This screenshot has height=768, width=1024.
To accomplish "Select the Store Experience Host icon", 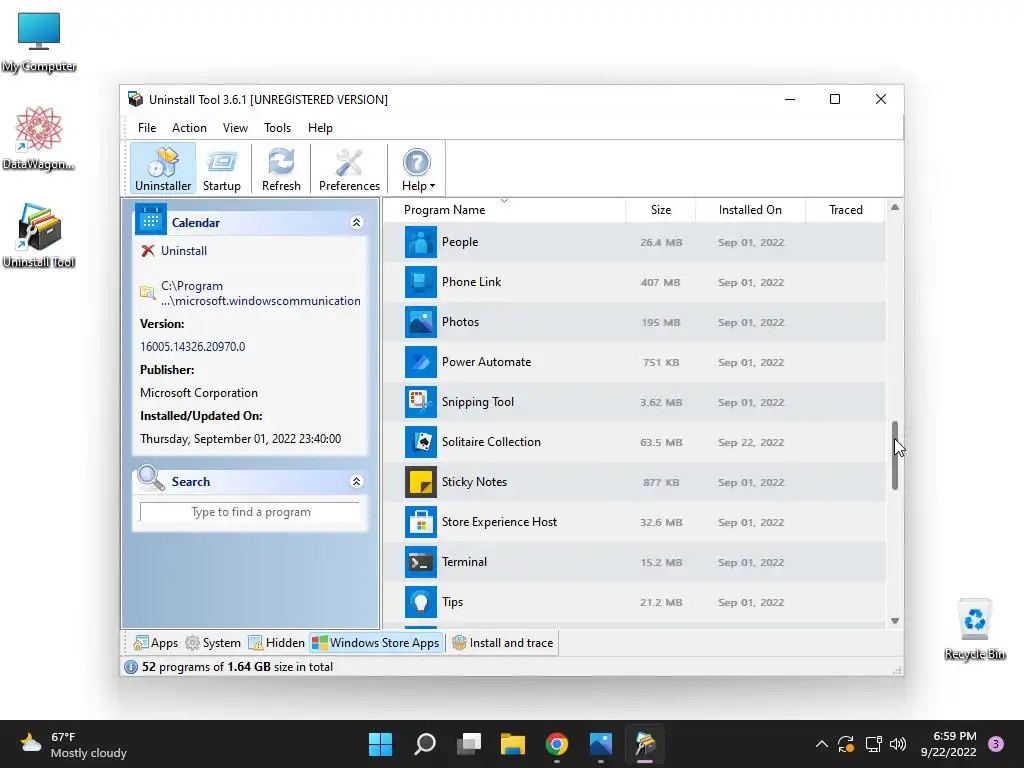I will coord(421,522).
